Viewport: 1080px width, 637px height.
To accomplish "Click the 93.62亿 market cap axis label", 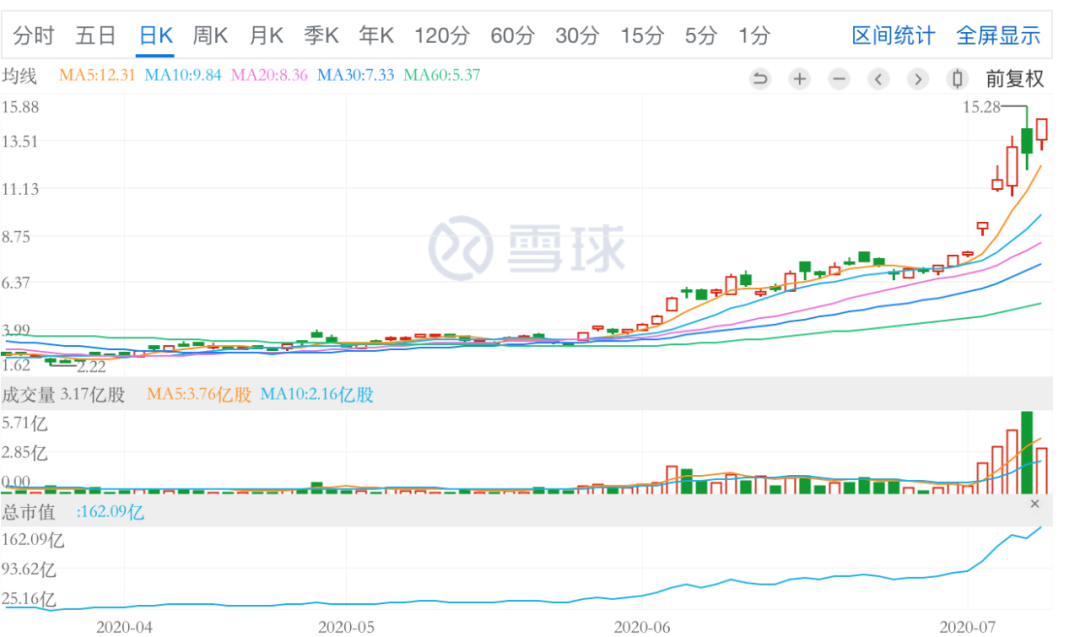I will coord(29,570).
